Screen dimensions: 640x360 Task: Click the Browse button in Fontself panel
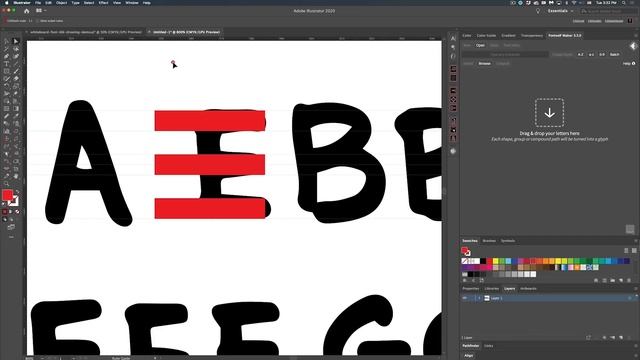tap(484, 64)
